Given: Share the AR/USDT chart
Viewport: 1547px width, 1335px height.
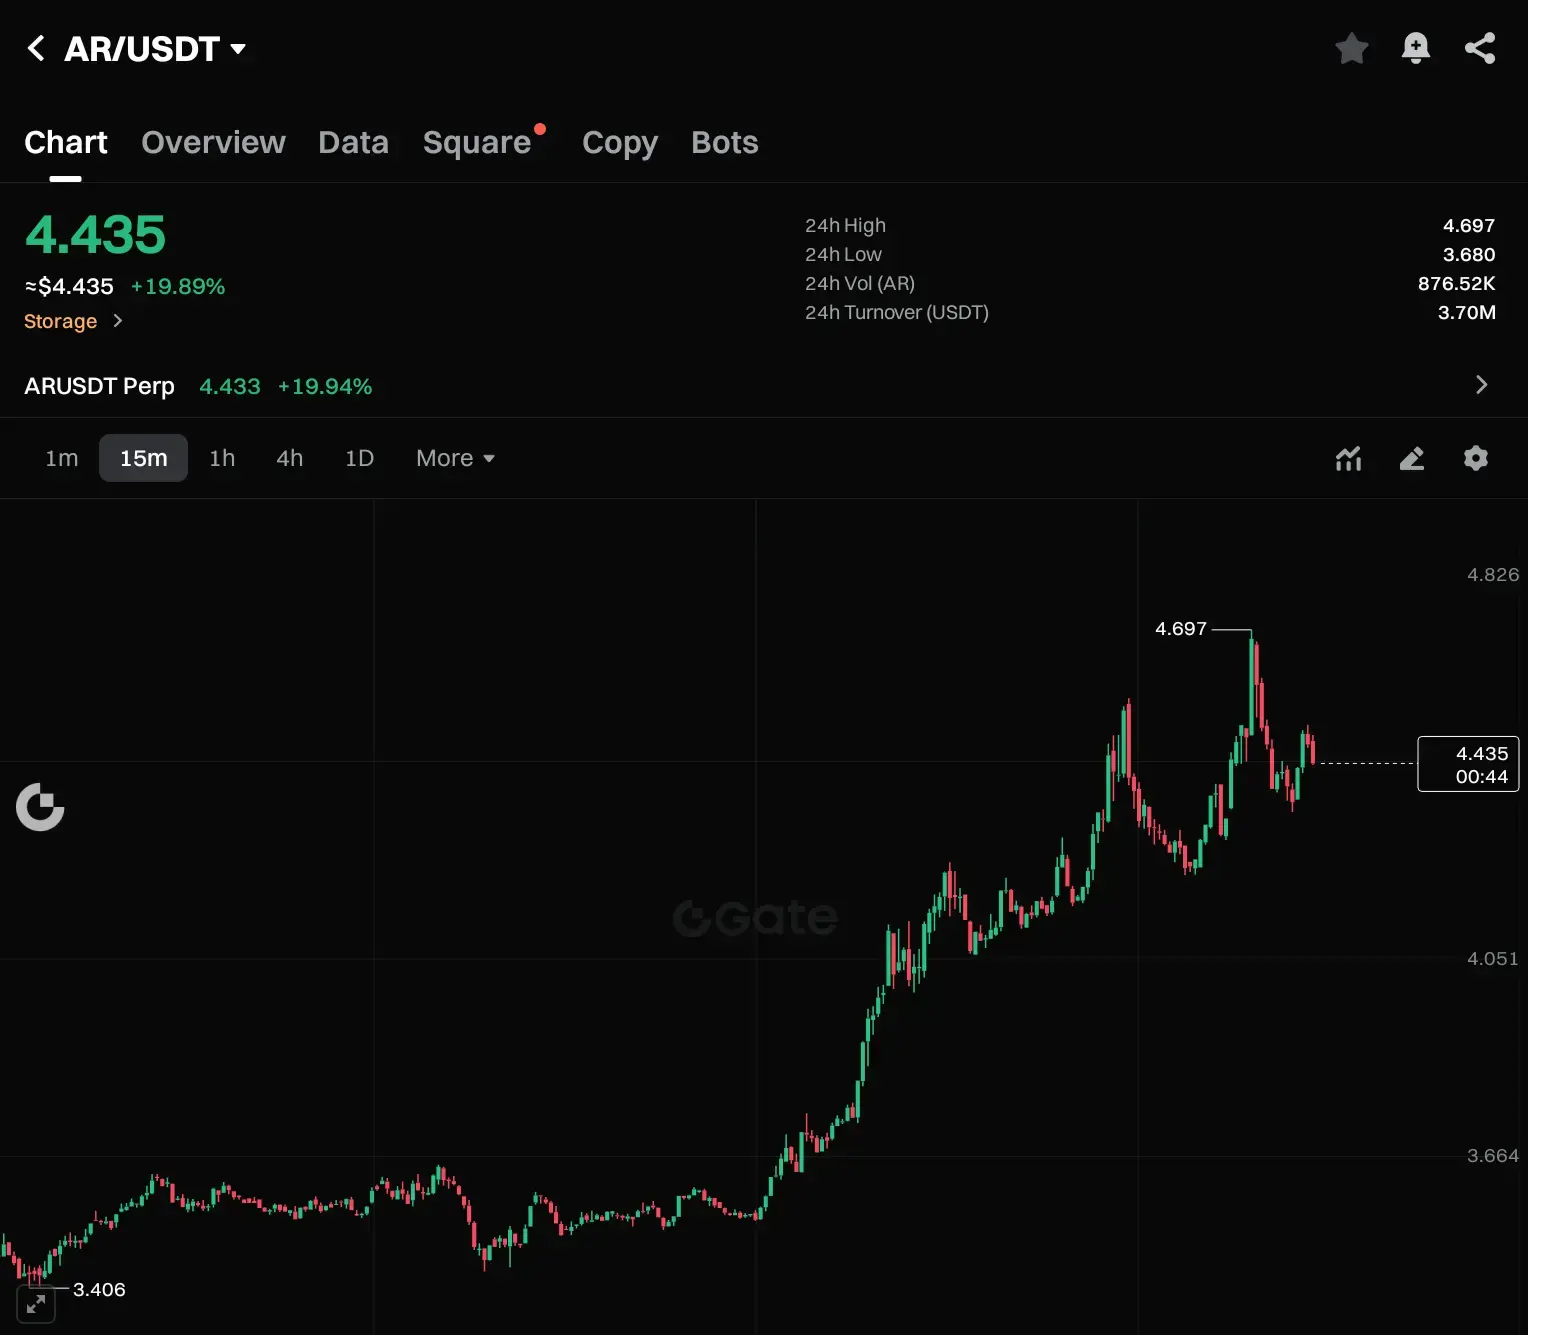Looking at the screenshot, I should click(1480, 48).
